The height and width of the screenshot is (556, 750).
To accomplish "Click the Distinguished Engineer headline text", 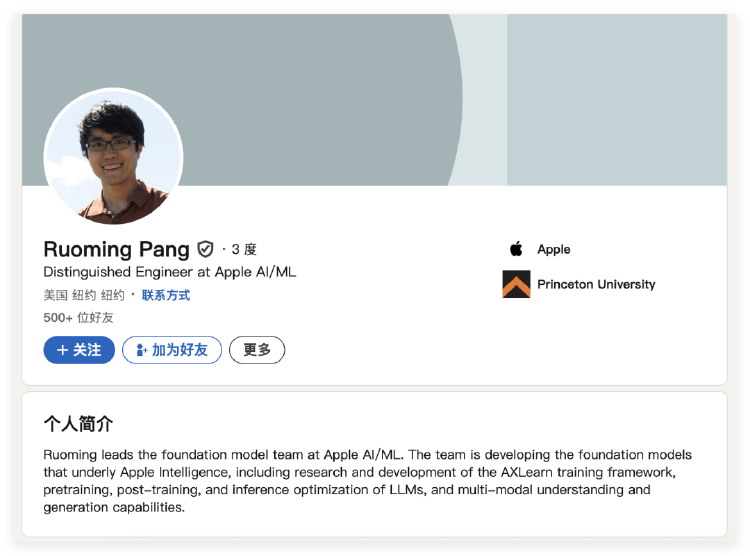I will tap(169, 272).
